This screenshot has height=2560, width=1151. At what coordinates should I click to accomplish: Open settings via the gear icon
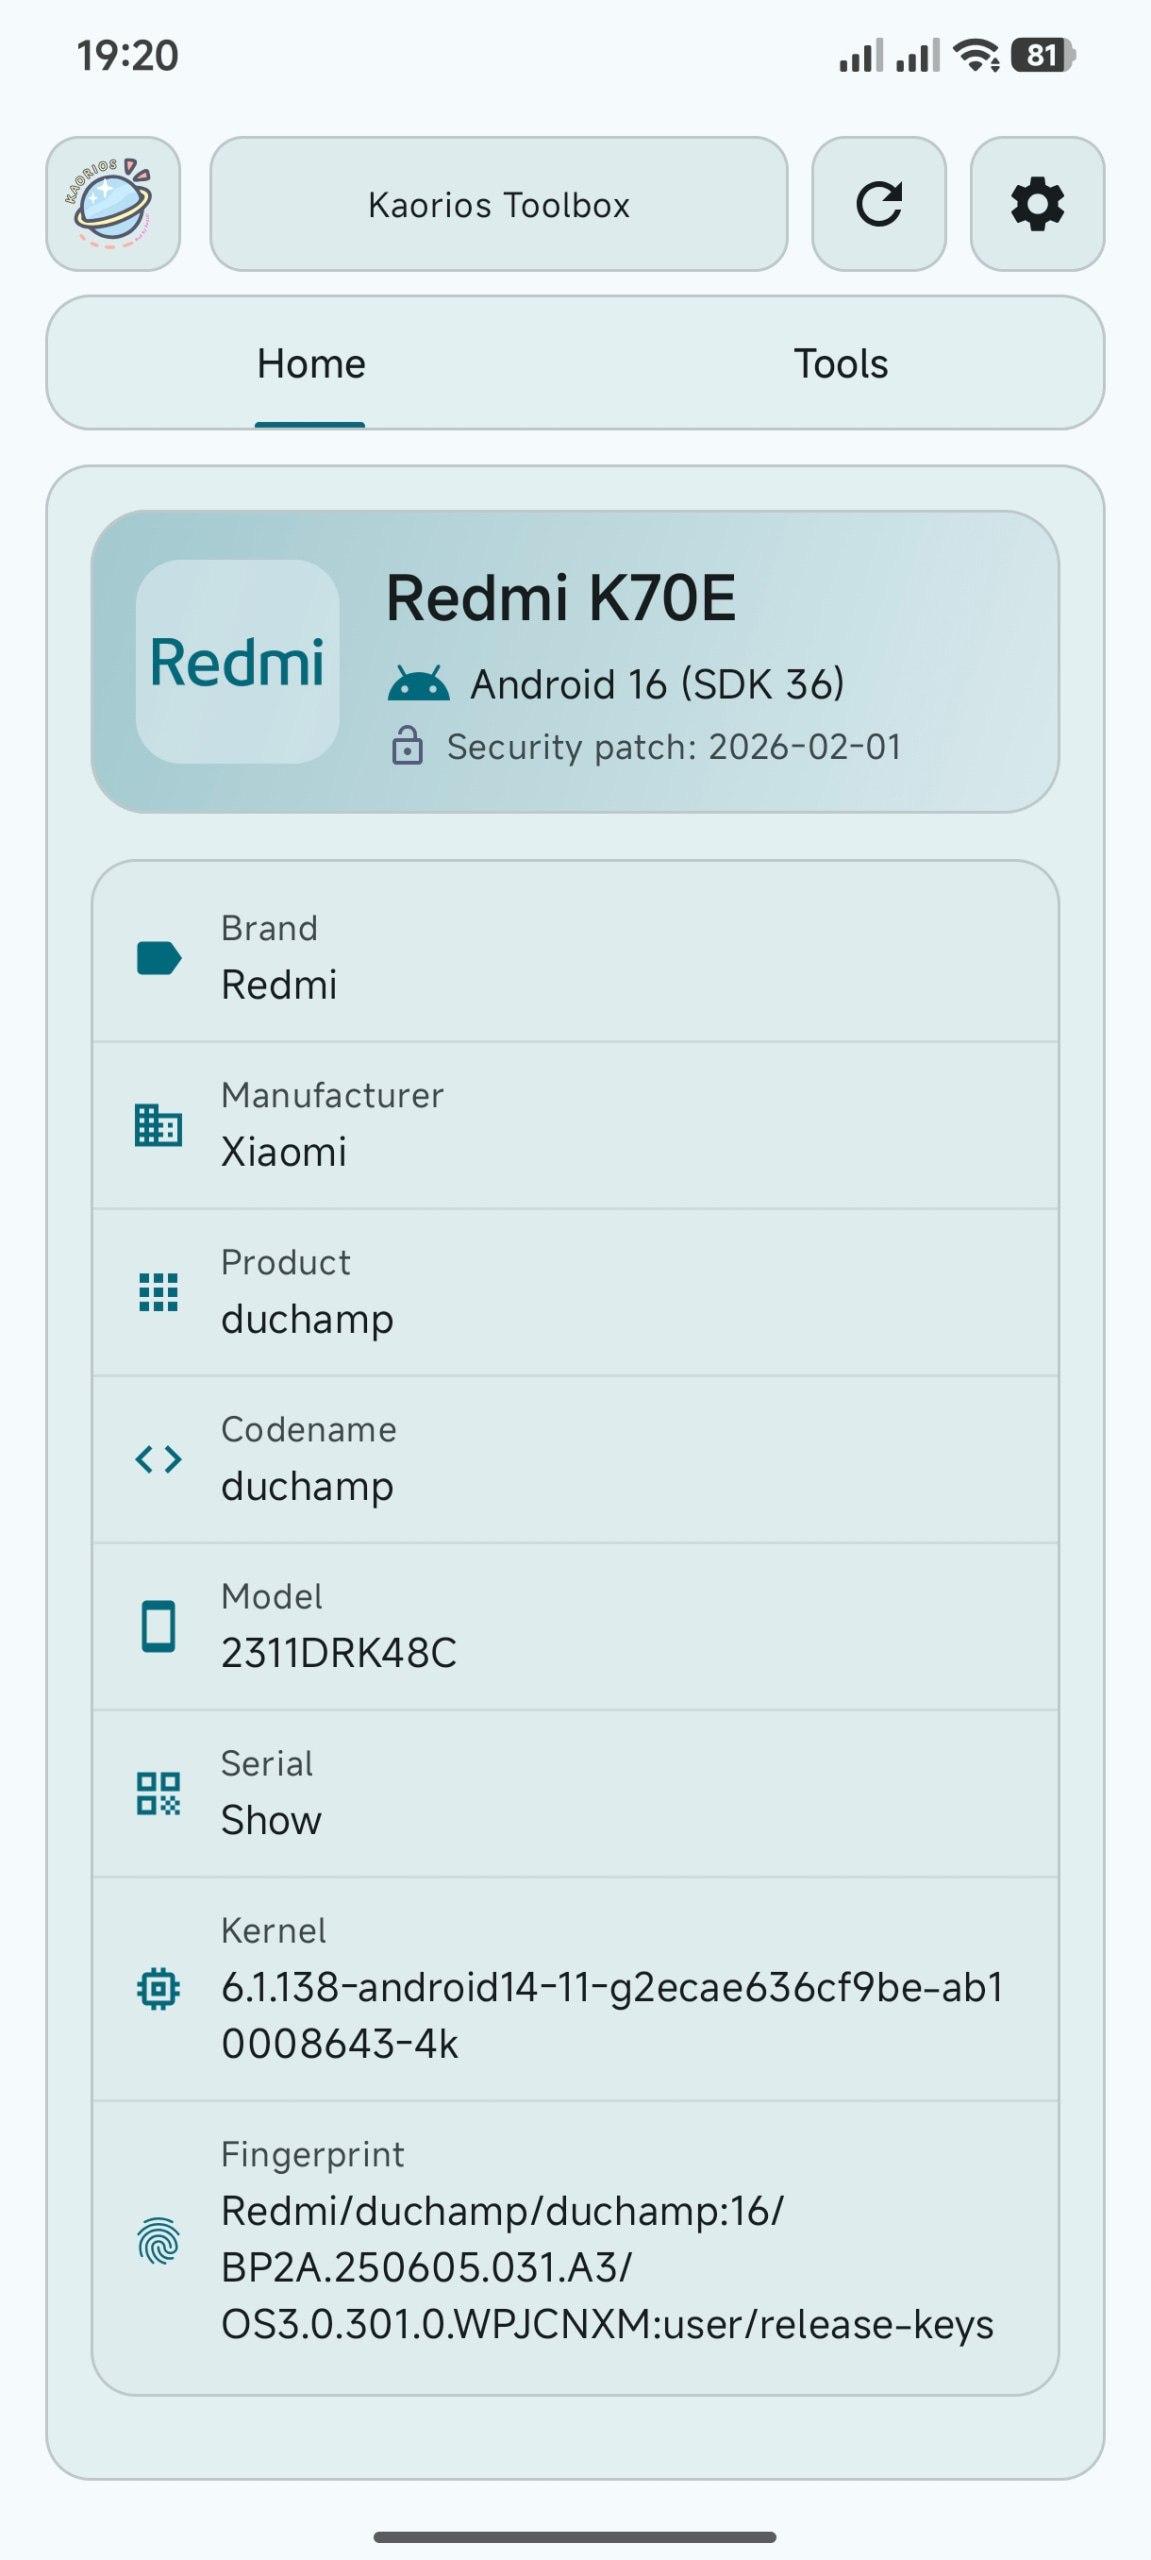(1037, 204)
